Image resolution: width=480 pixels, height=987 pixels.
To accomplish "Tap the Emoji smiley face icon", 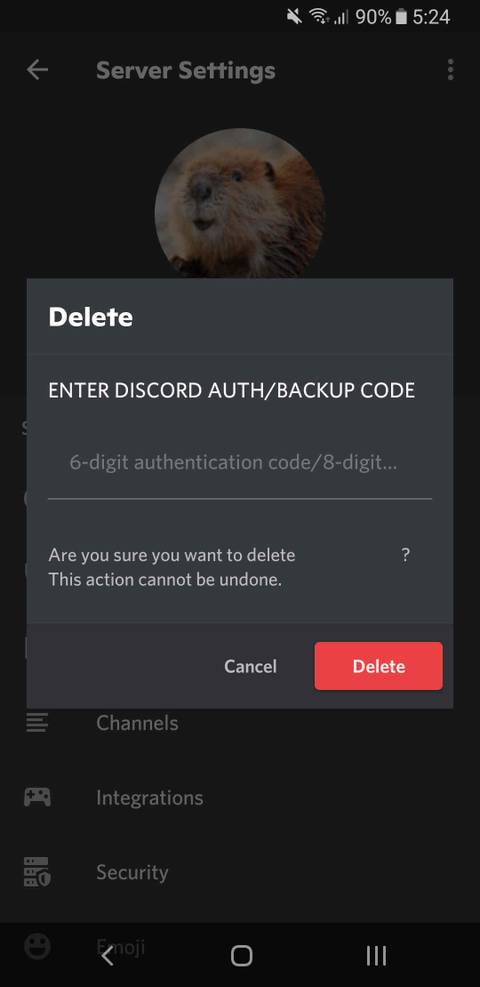I will click(x=37, y=945).
